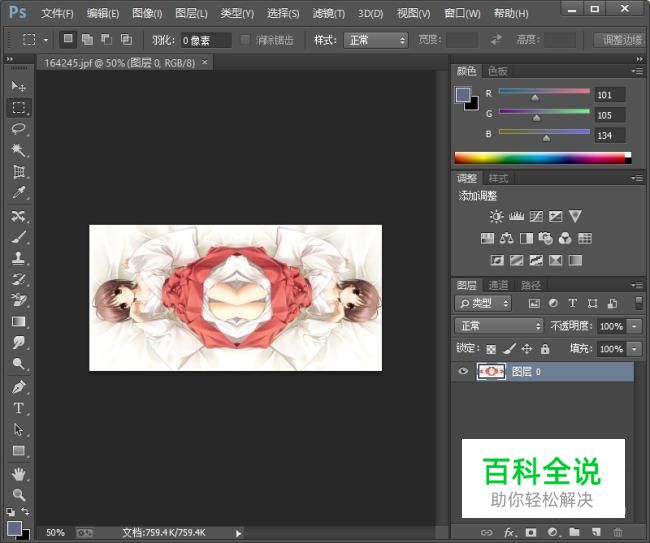The width and height of the screenshot is (650, 543).
Task: Switch to 通道 channels tab
Action: [498, 285]
